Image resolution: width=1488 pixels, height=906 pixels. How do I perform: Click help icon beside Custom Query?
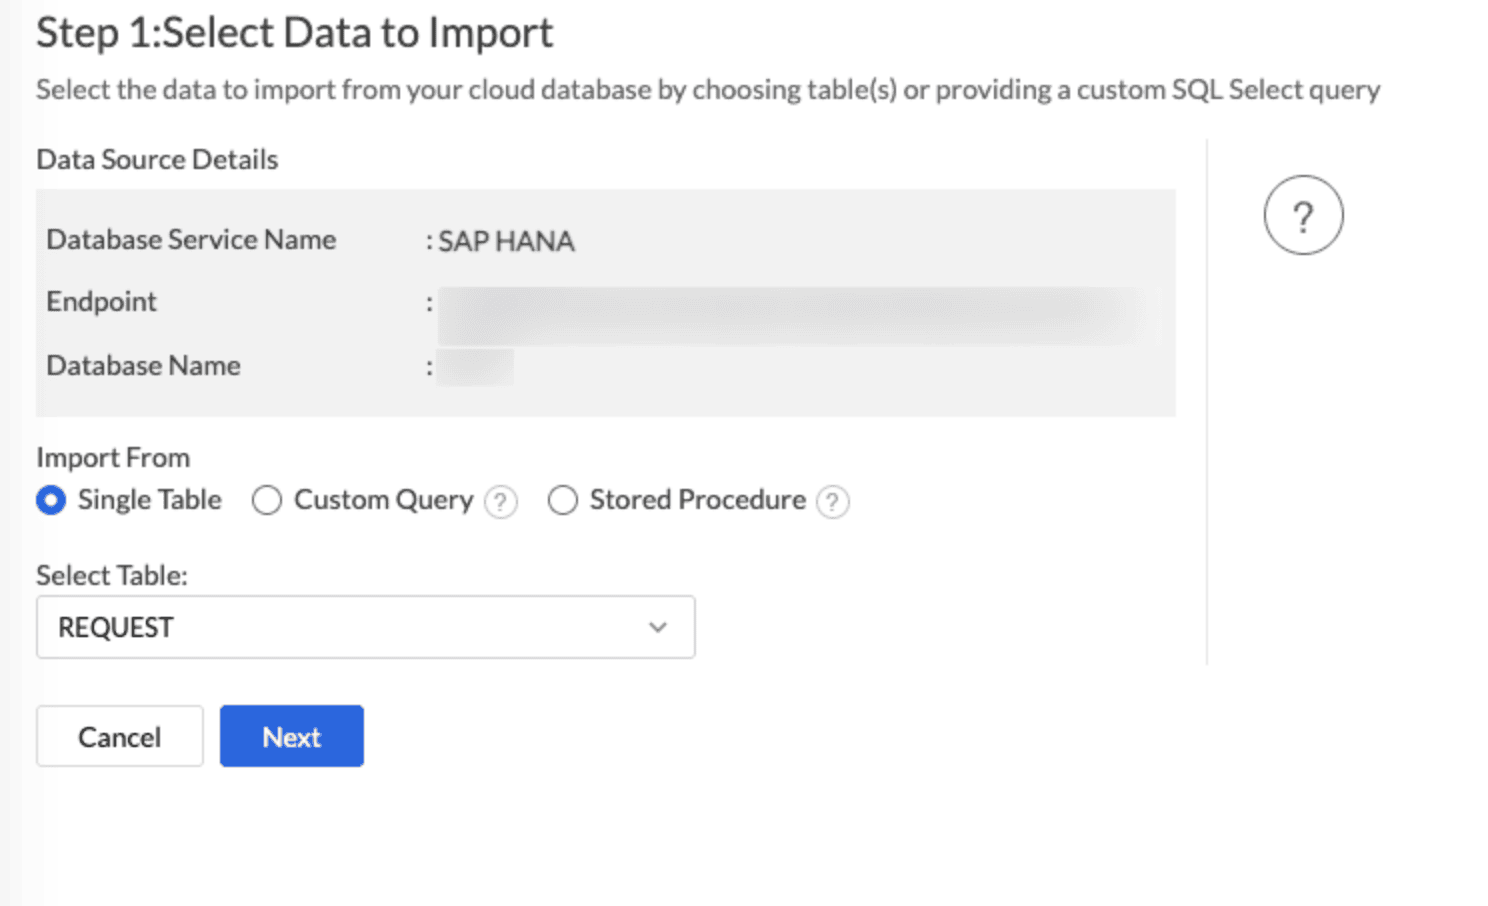pos(501,501)
